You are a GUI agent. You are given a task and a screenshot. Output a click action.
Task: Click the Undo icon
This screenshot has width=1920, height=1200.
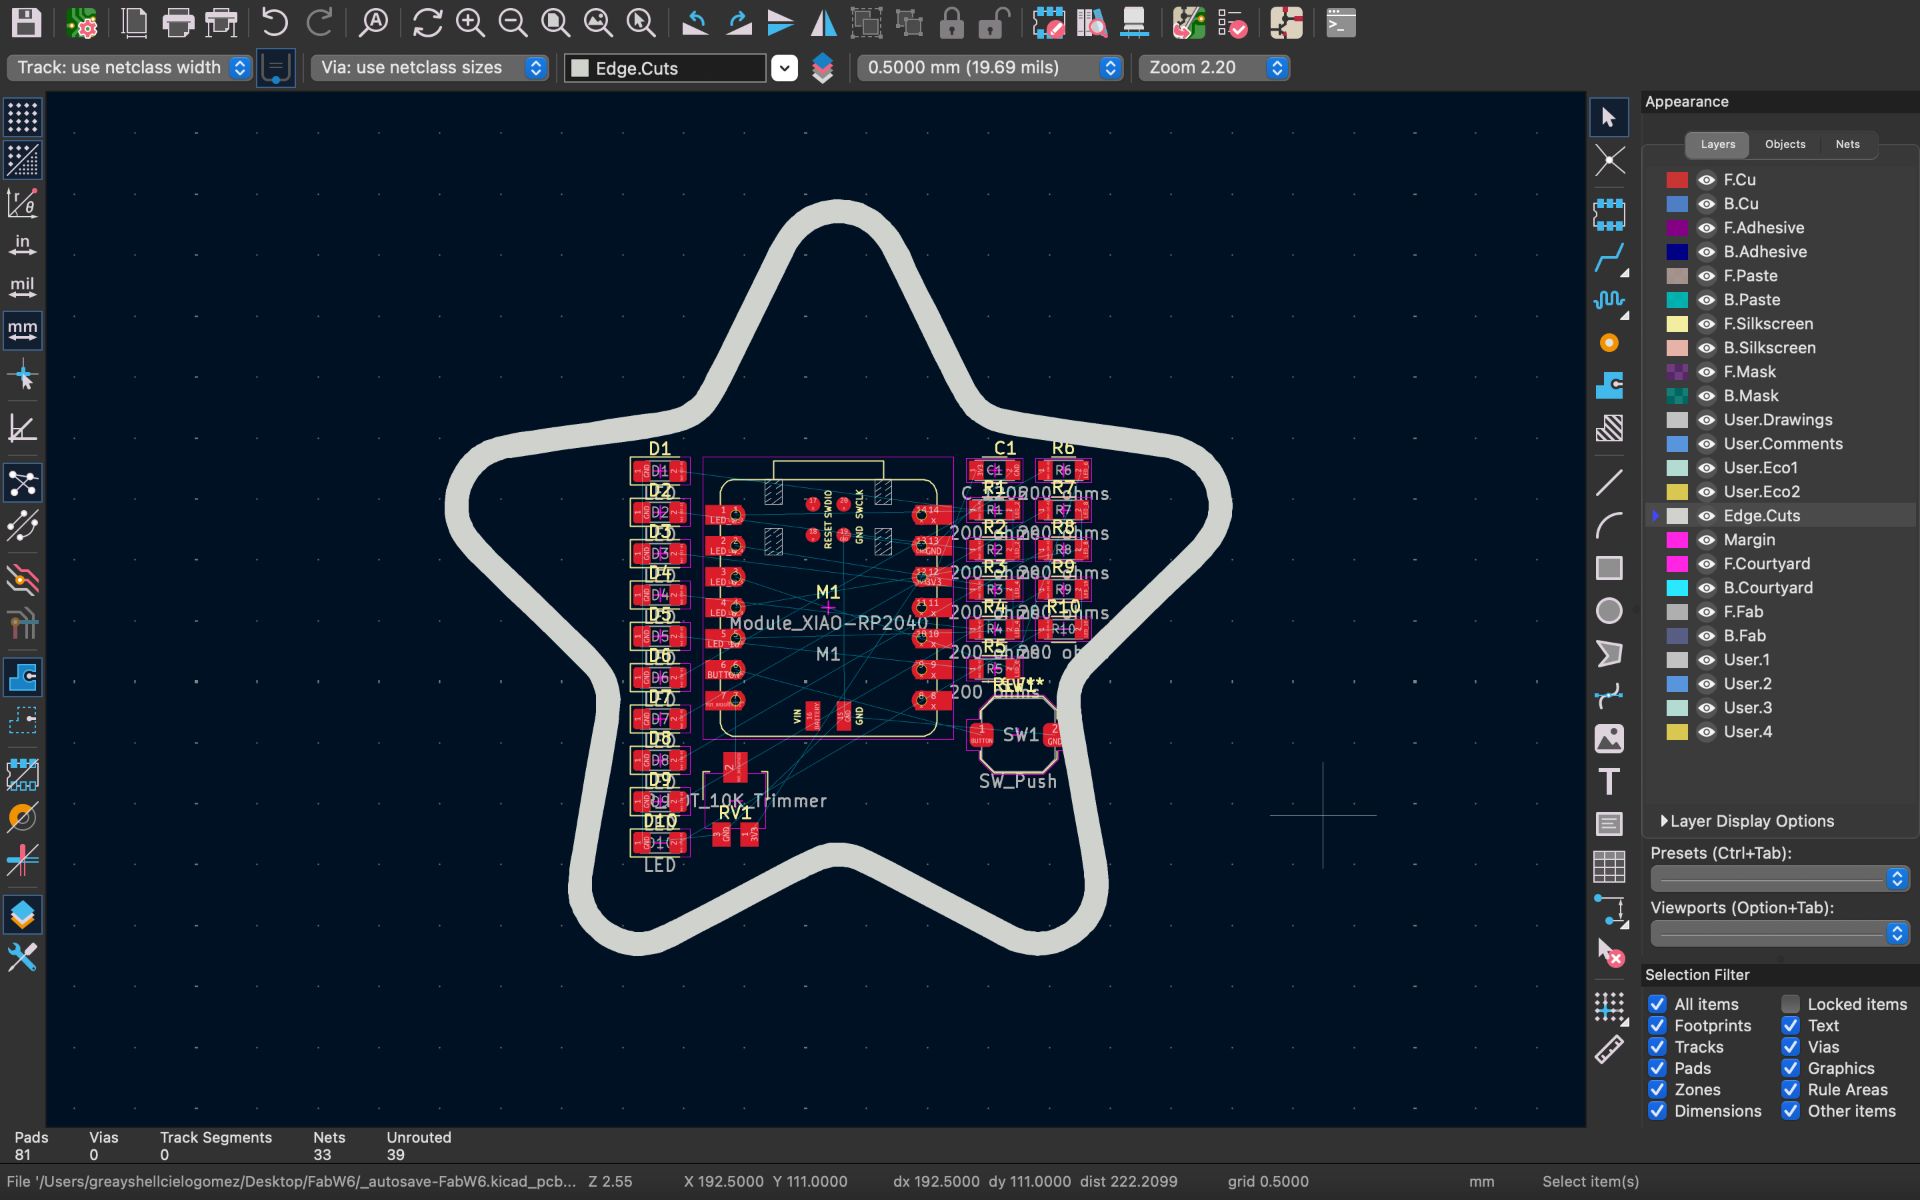[x=274, y=22]
